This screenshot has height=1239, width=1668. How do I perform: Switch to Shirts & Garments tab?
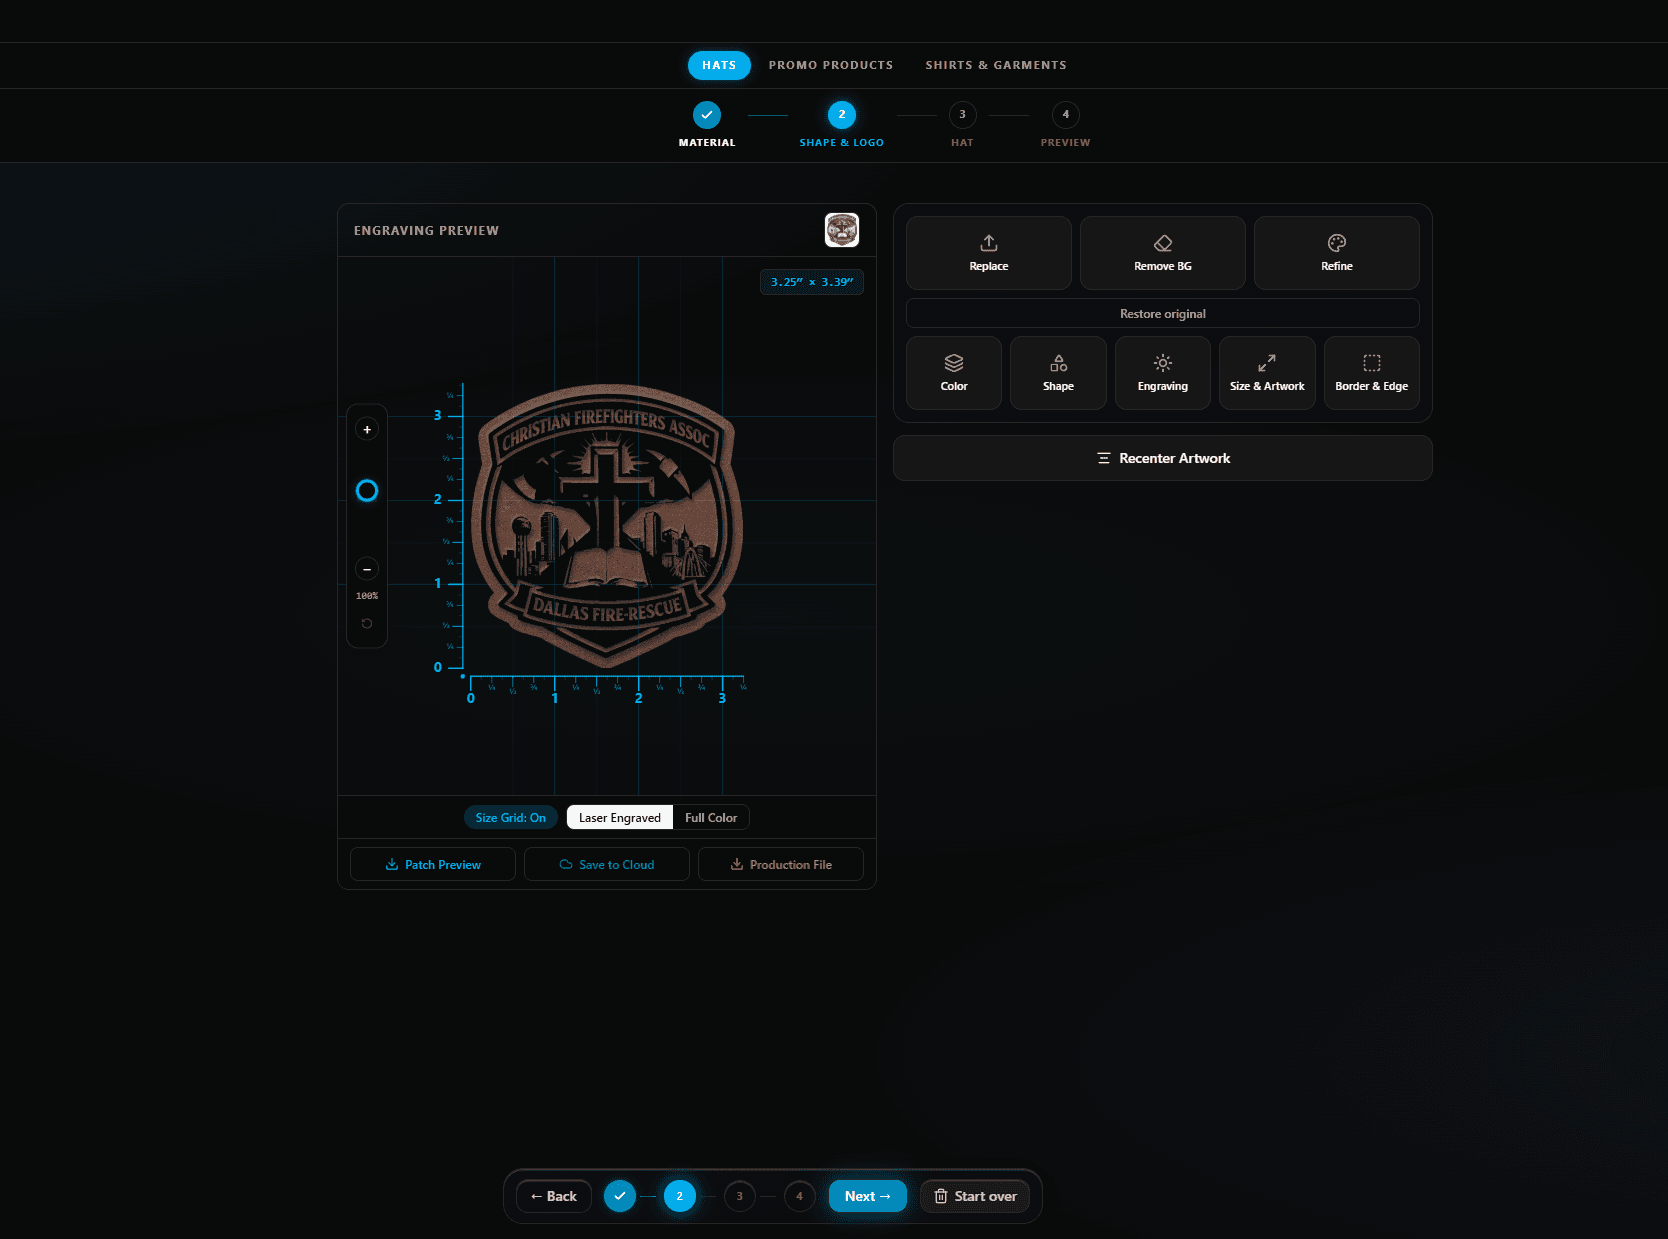coord(996,65)
